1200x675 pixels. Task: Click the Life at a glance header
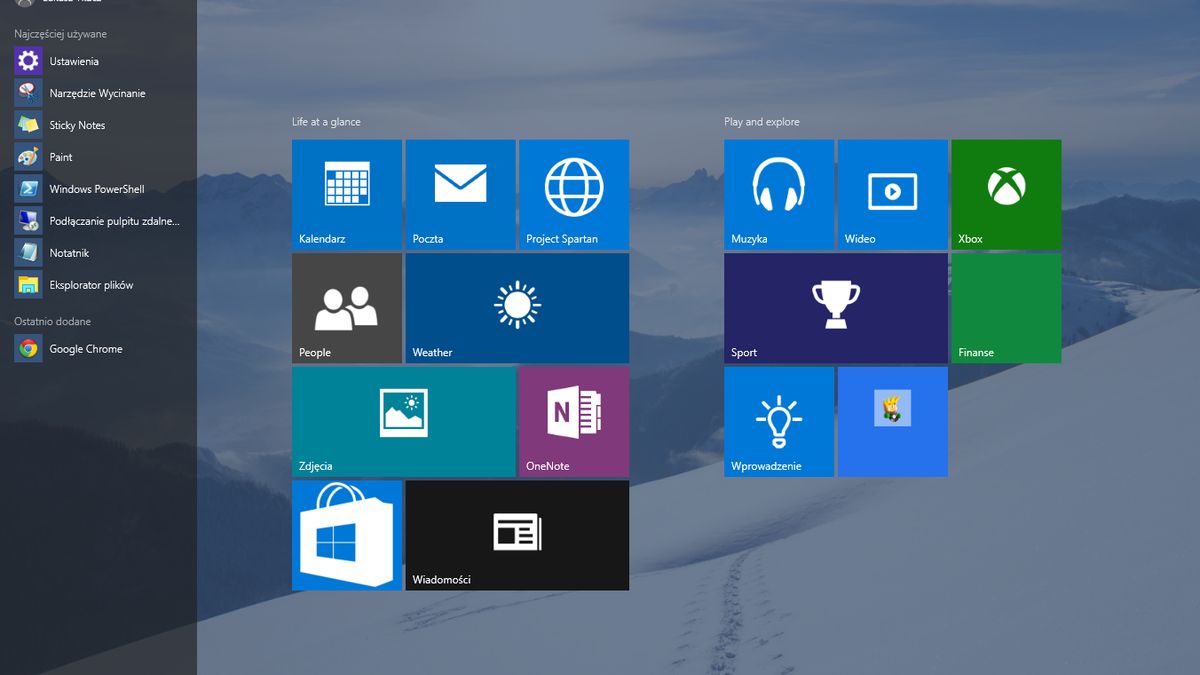point(326,122)
